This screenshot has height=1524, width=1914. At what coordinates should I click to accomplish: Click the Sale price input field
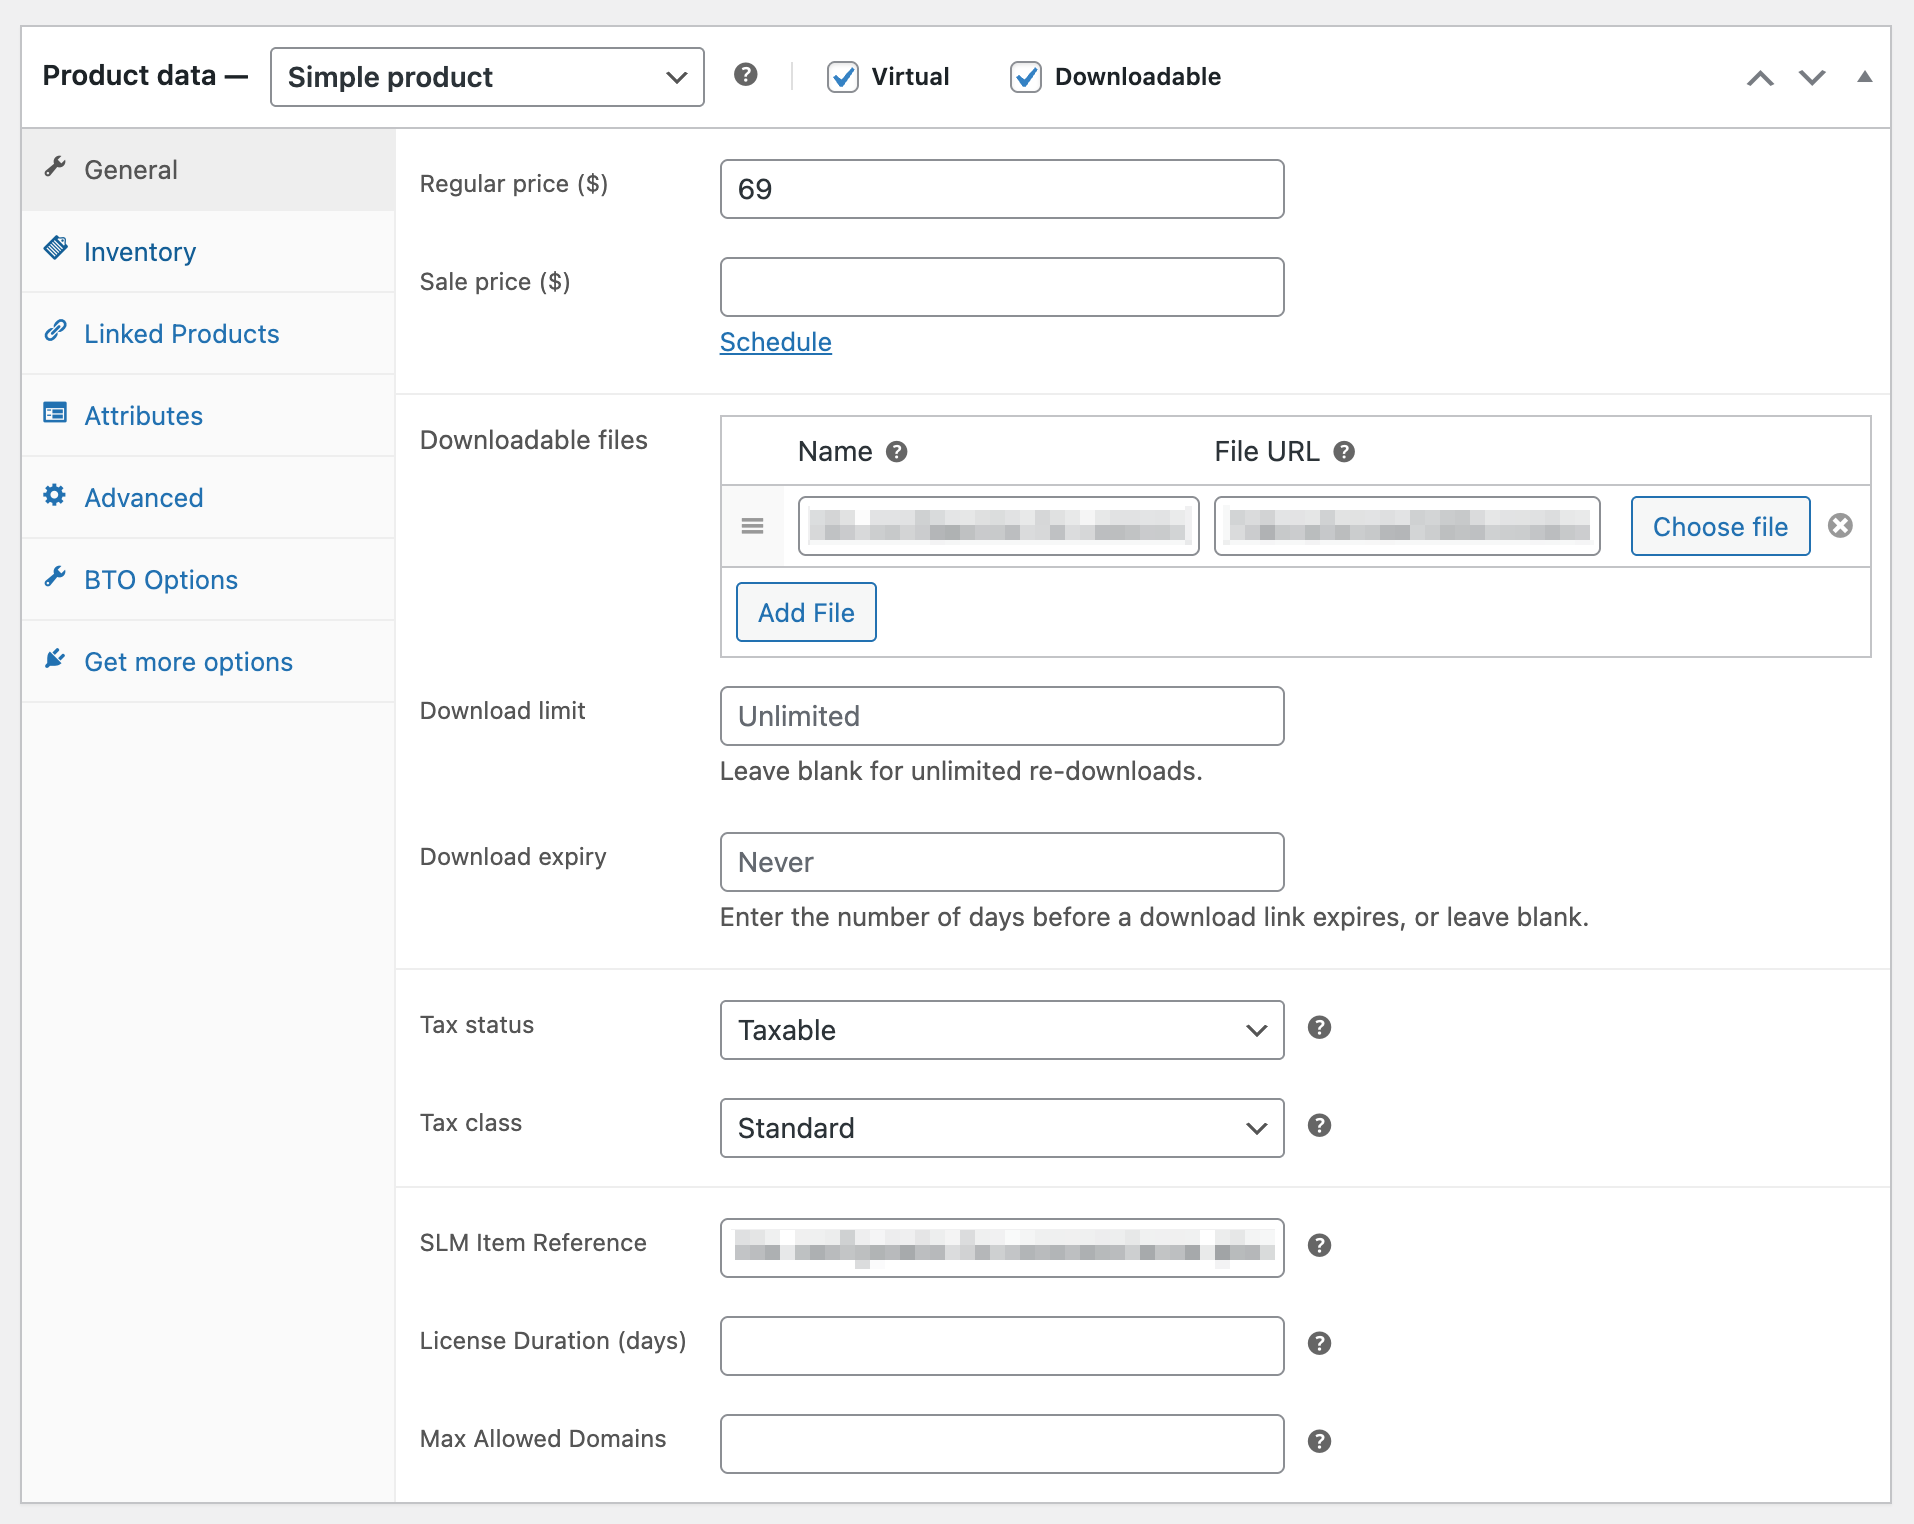click(1001, 287)
